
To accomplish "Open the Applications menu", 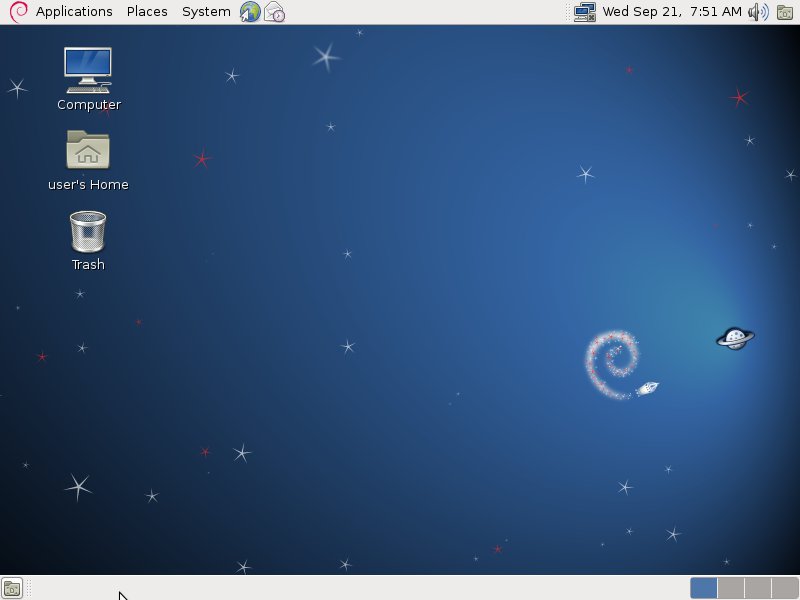I will 74,11.
